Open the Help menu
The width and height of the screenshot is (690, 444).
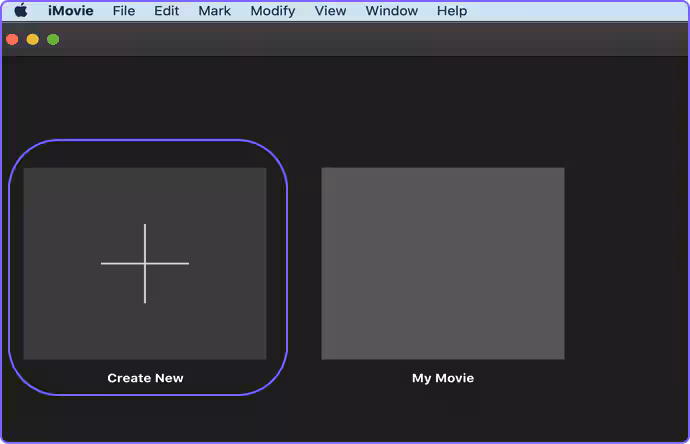pyautogui.click(x=452, y=11)
